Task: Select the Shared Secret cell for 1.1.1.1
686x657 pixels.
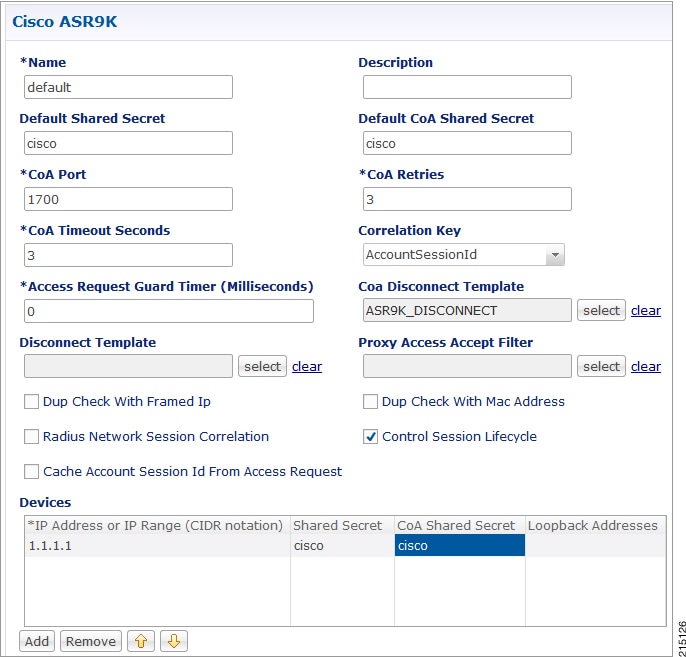Action: [343, 545]
